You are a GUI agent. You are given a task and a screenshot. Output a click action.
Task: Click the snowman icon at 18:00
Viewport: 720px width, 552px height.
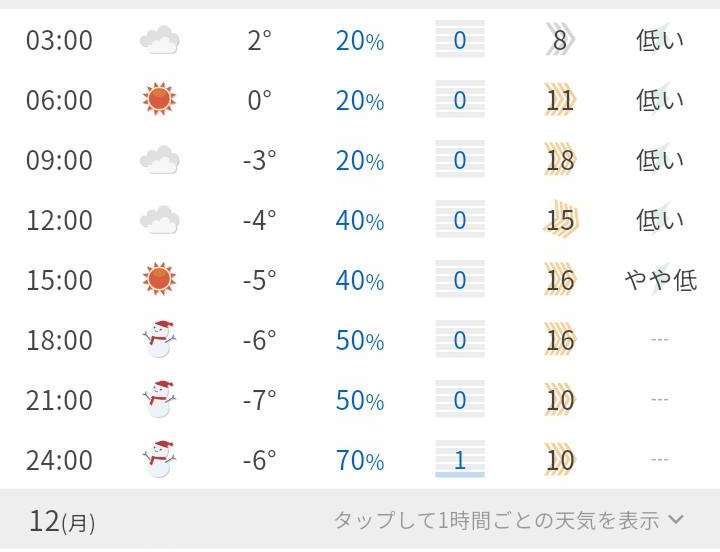(x=160, y=340)
